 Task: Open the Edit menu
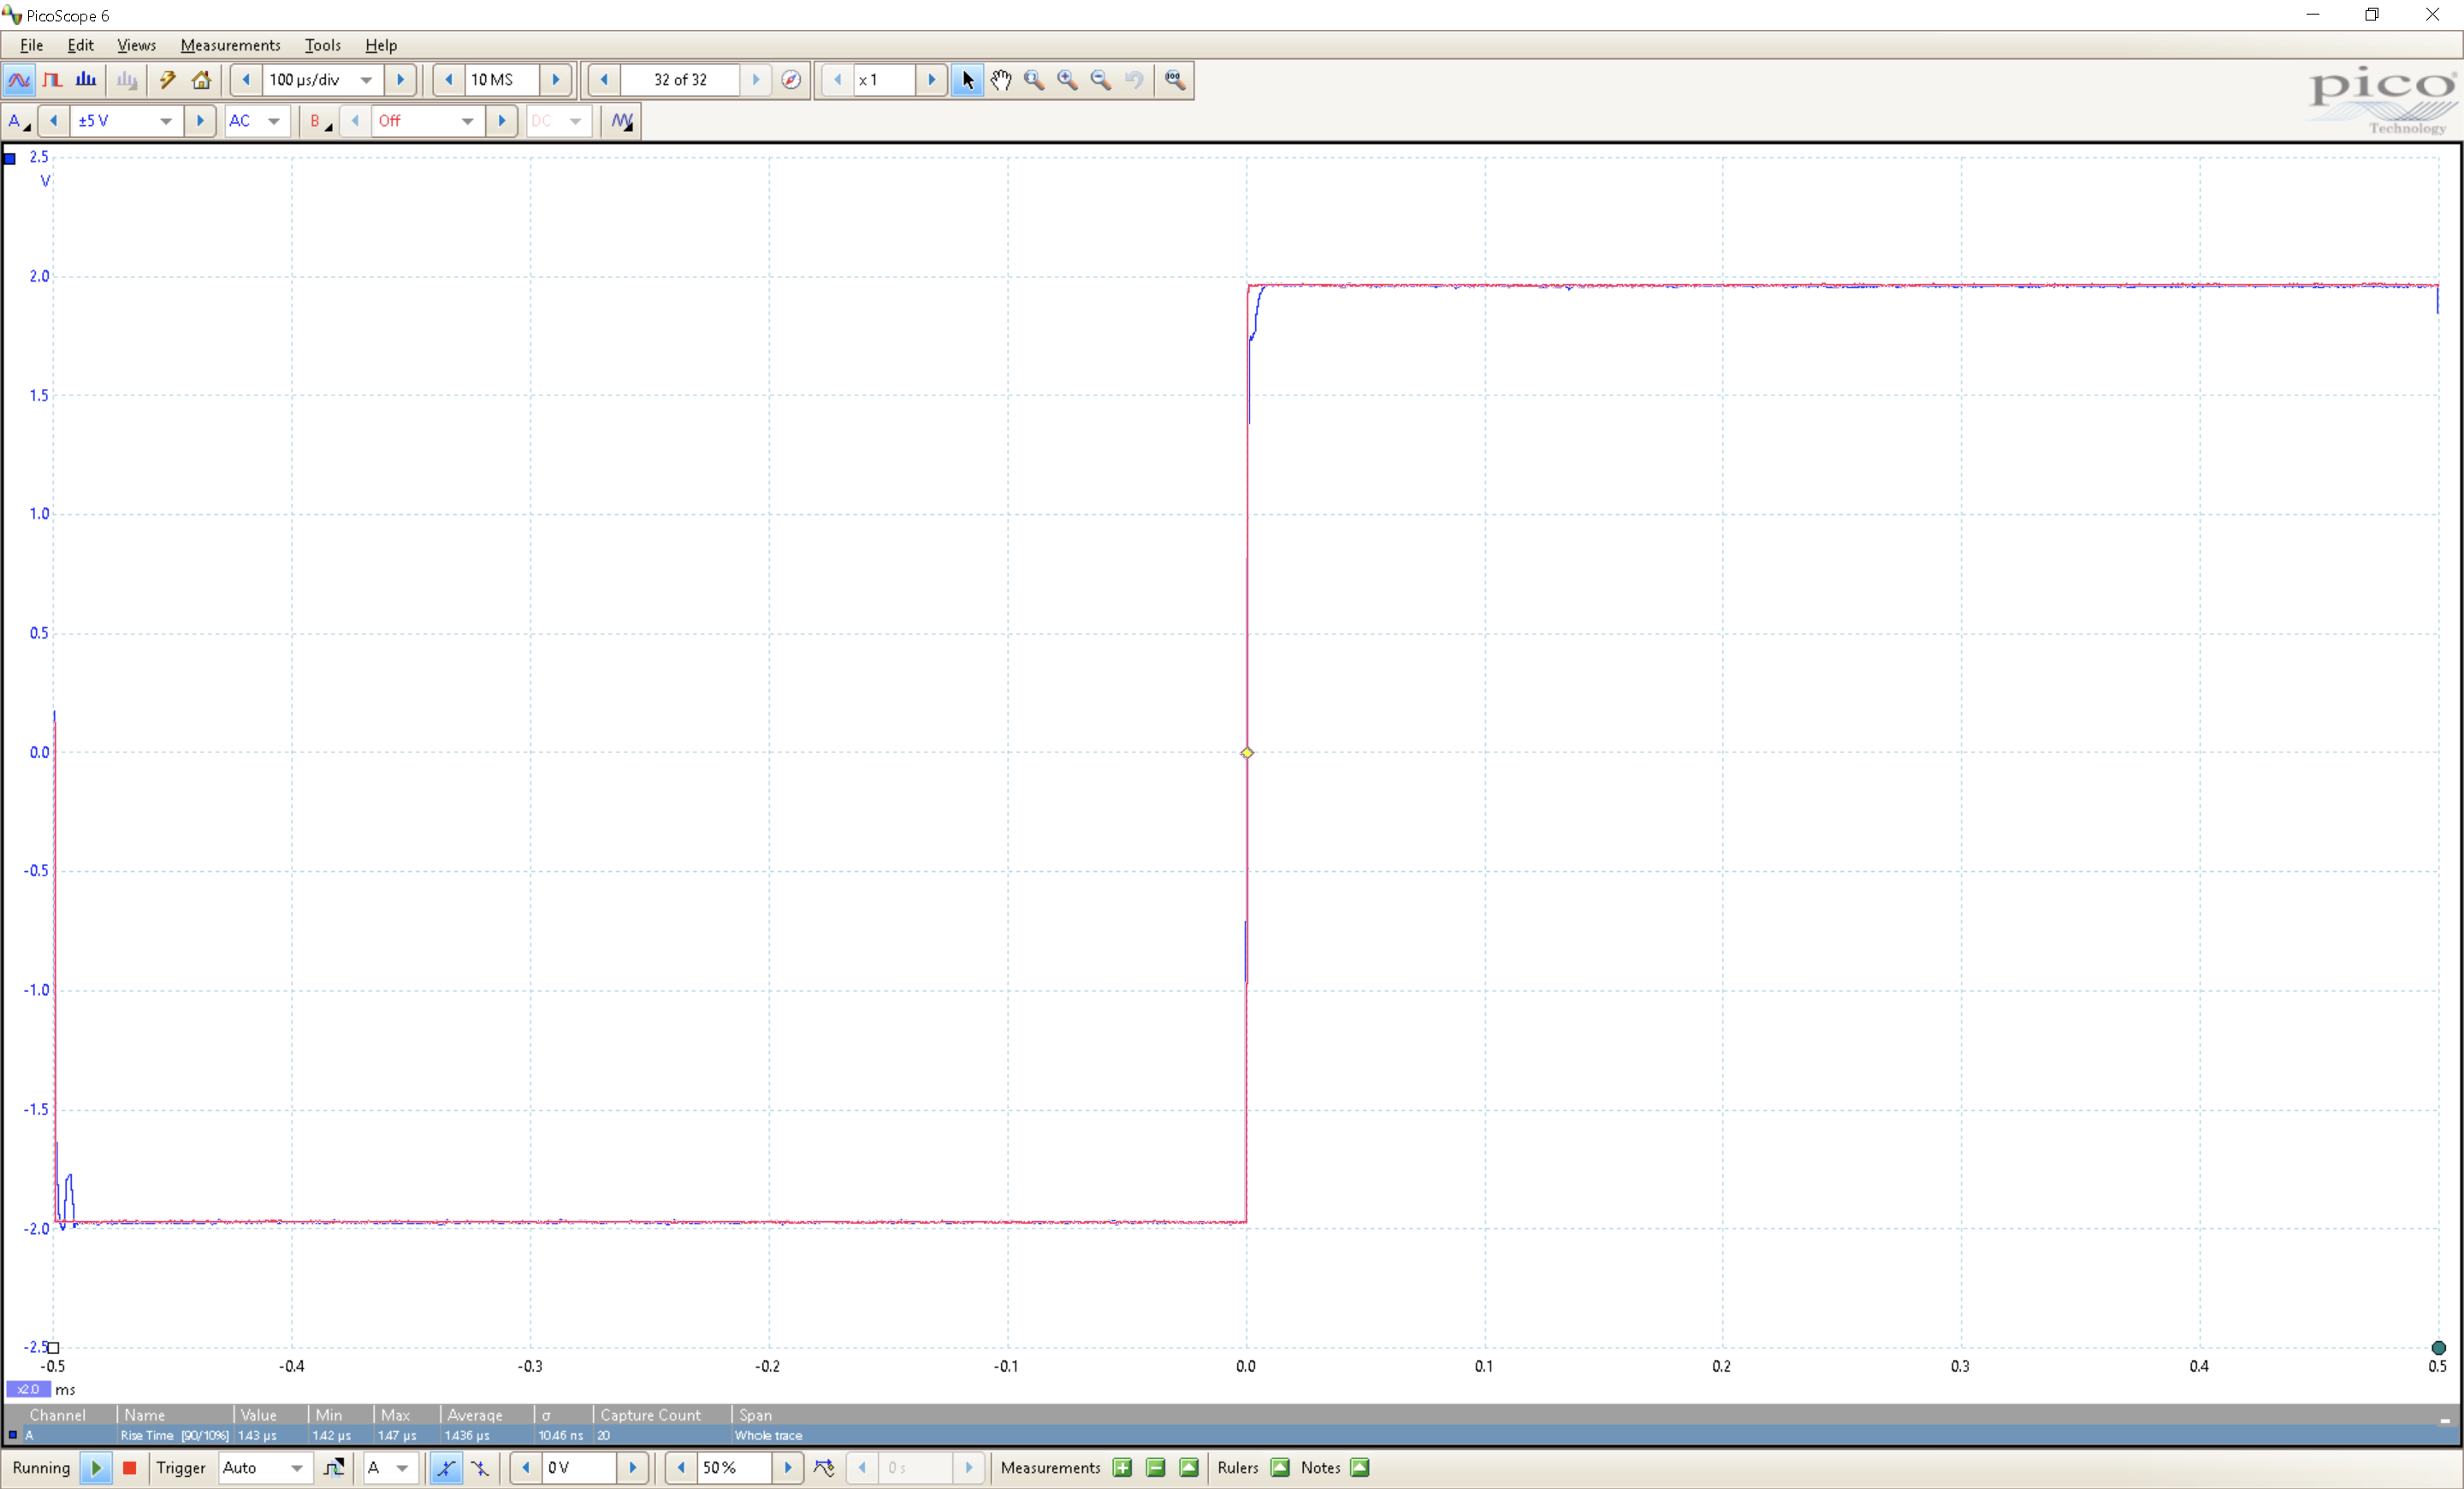[80, 45]
